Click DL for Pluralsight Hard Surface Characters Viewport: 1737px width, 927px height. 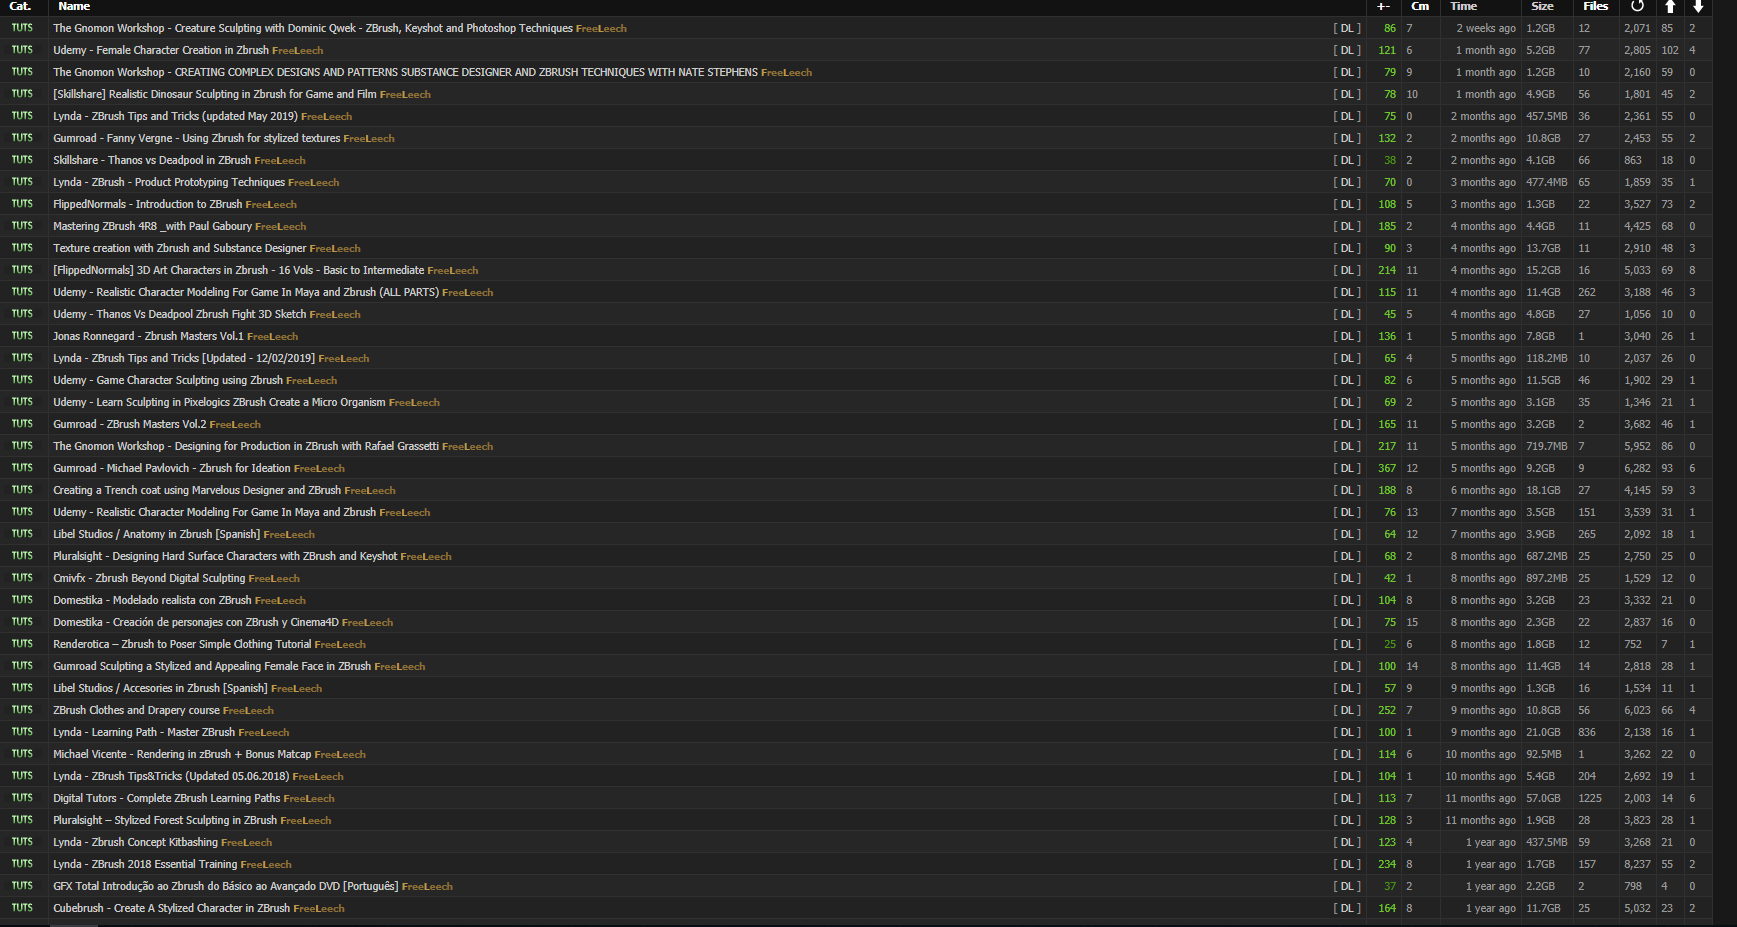[1347, 556]
